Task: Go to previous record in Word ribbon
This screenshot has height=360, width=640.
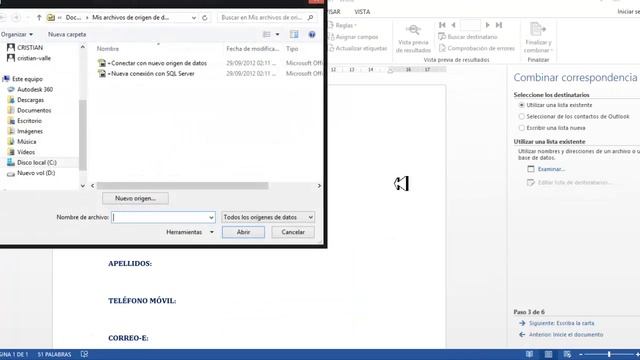Action: click(x=453, y=25)
